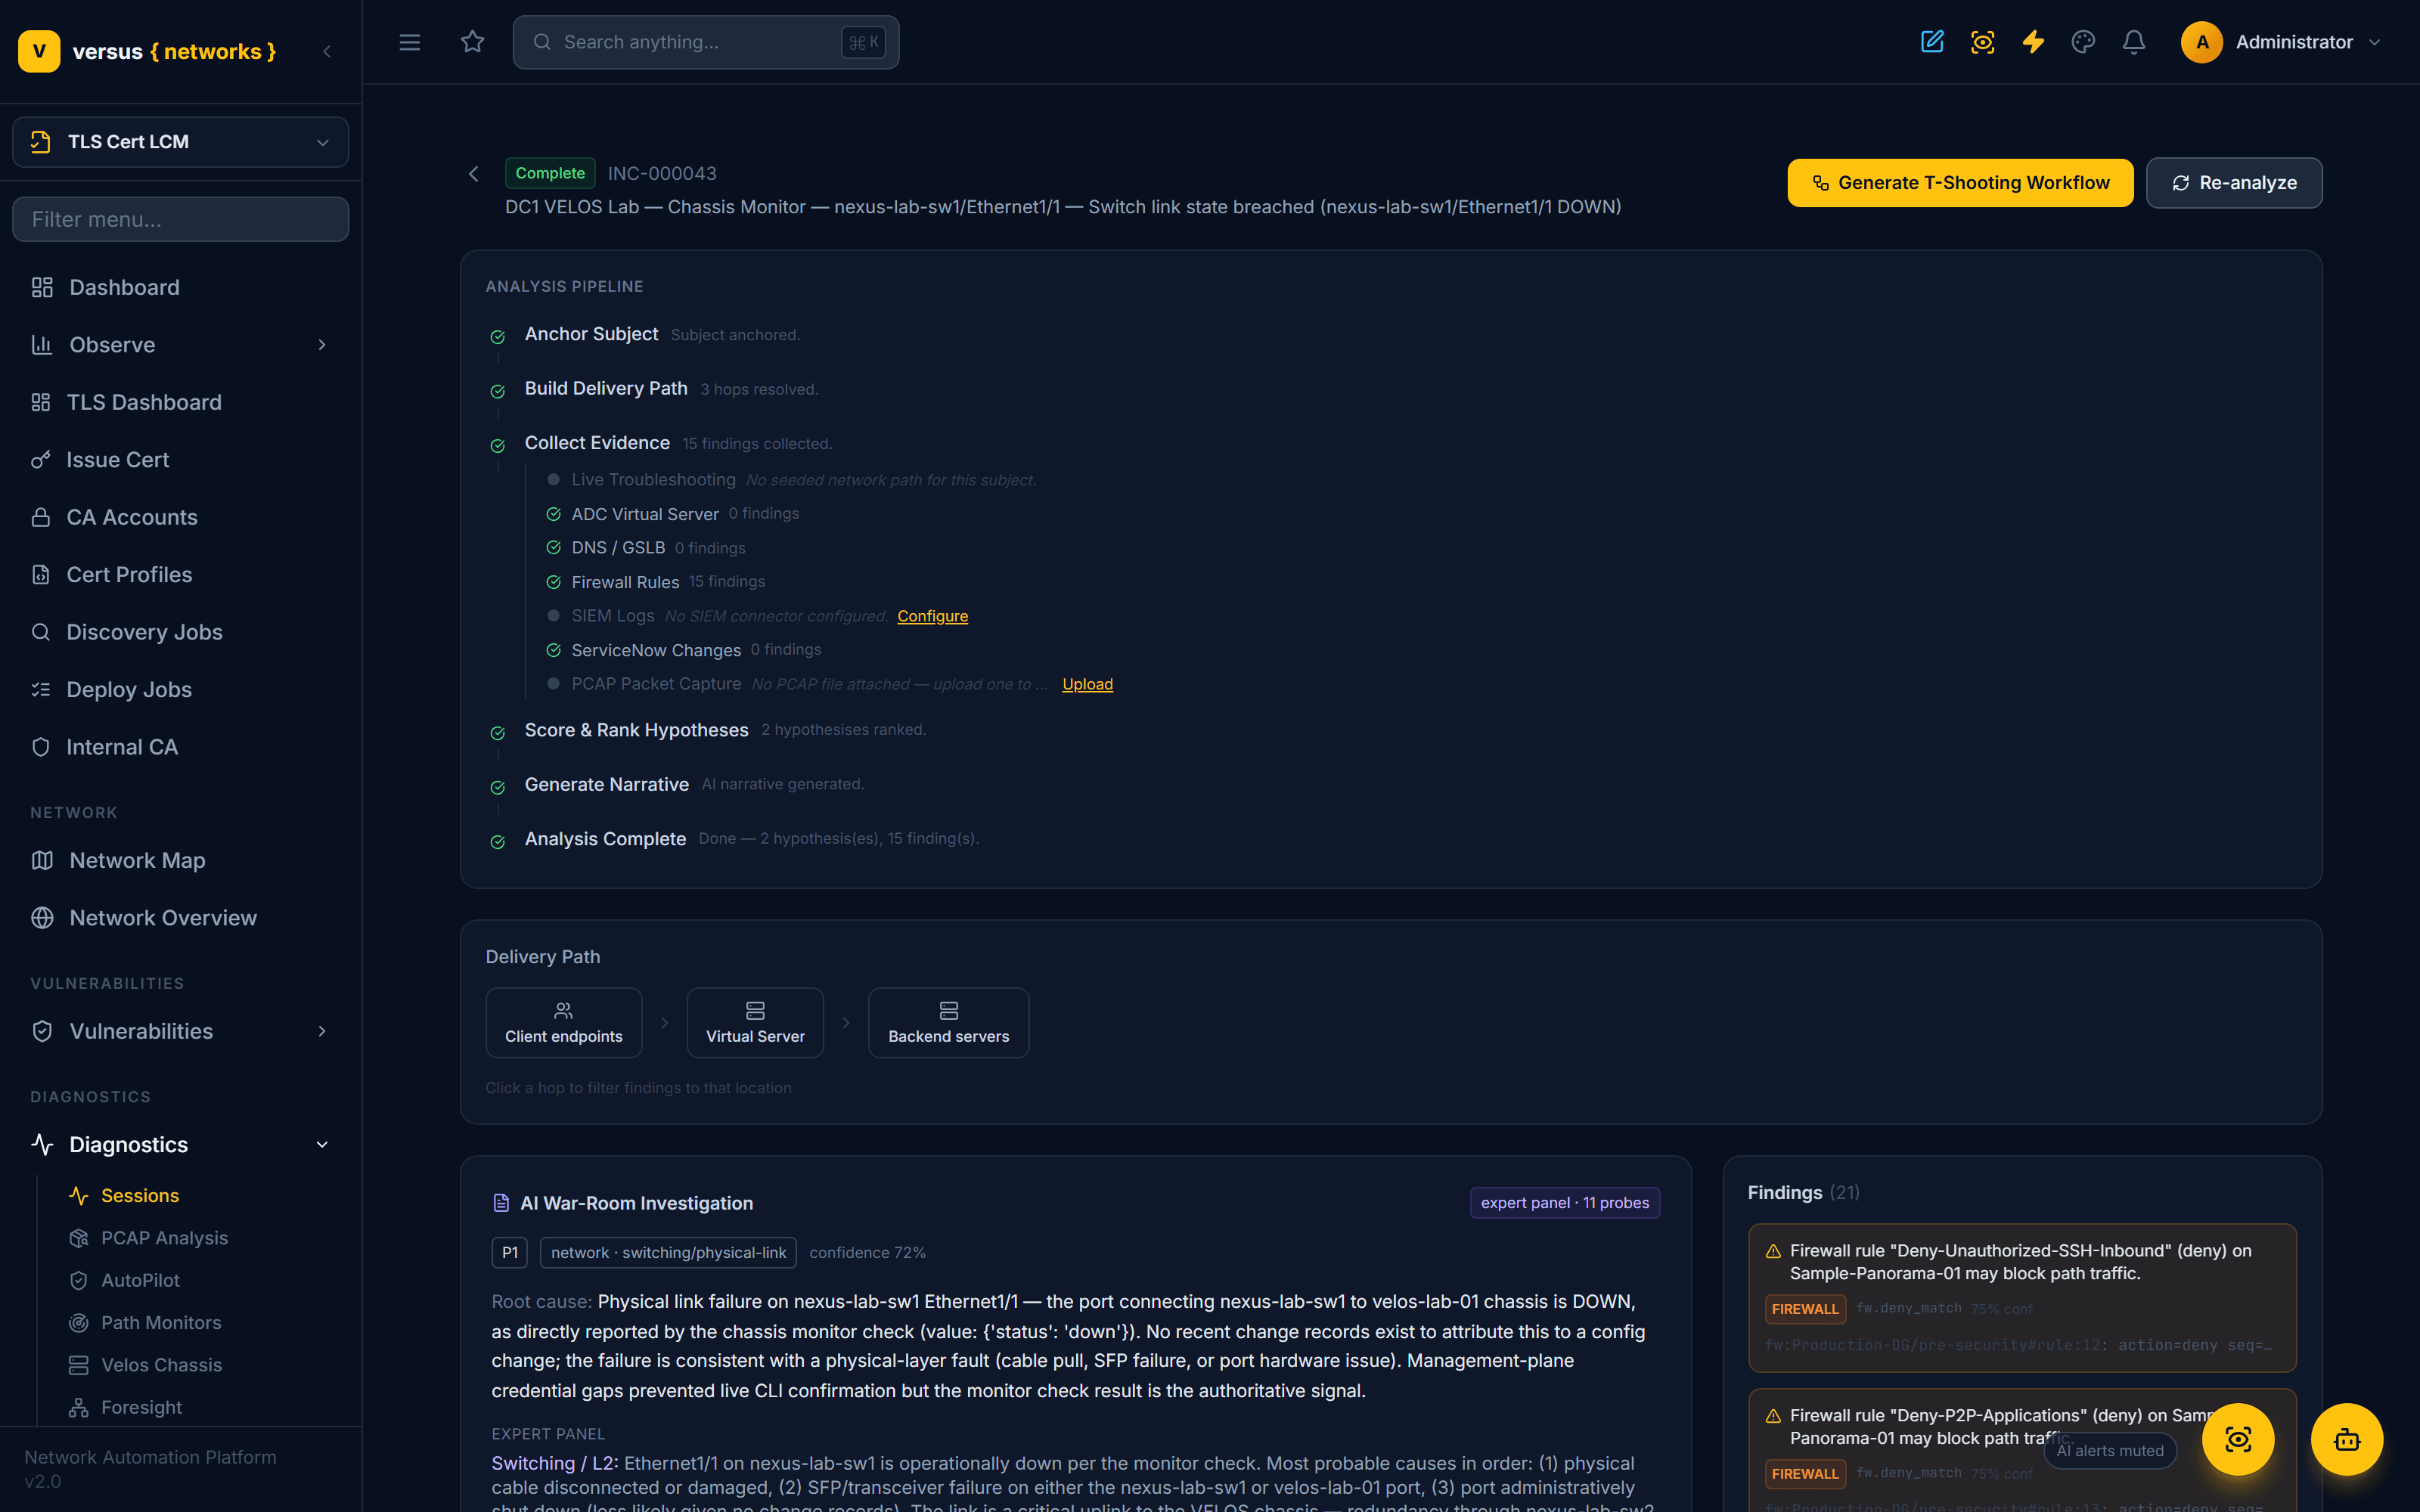Open Internal CA in sidebar

pos(180,747)
